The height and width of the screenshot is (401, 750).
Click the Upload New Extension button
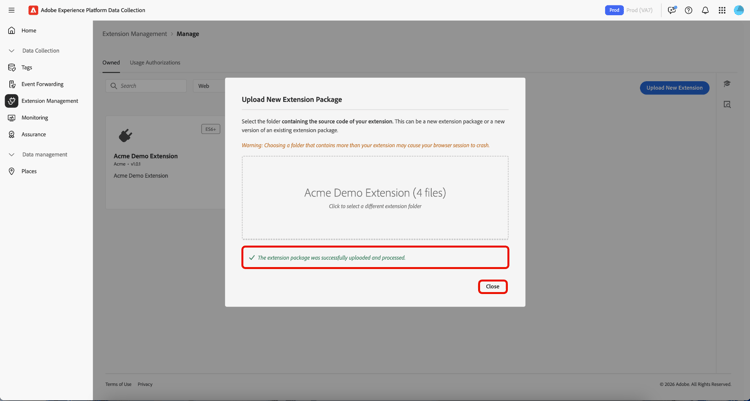pos(674,88)
